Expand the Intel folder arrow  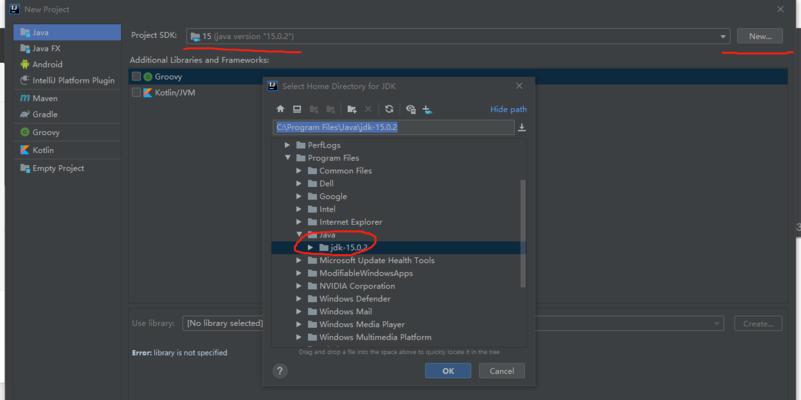[299, 209]
